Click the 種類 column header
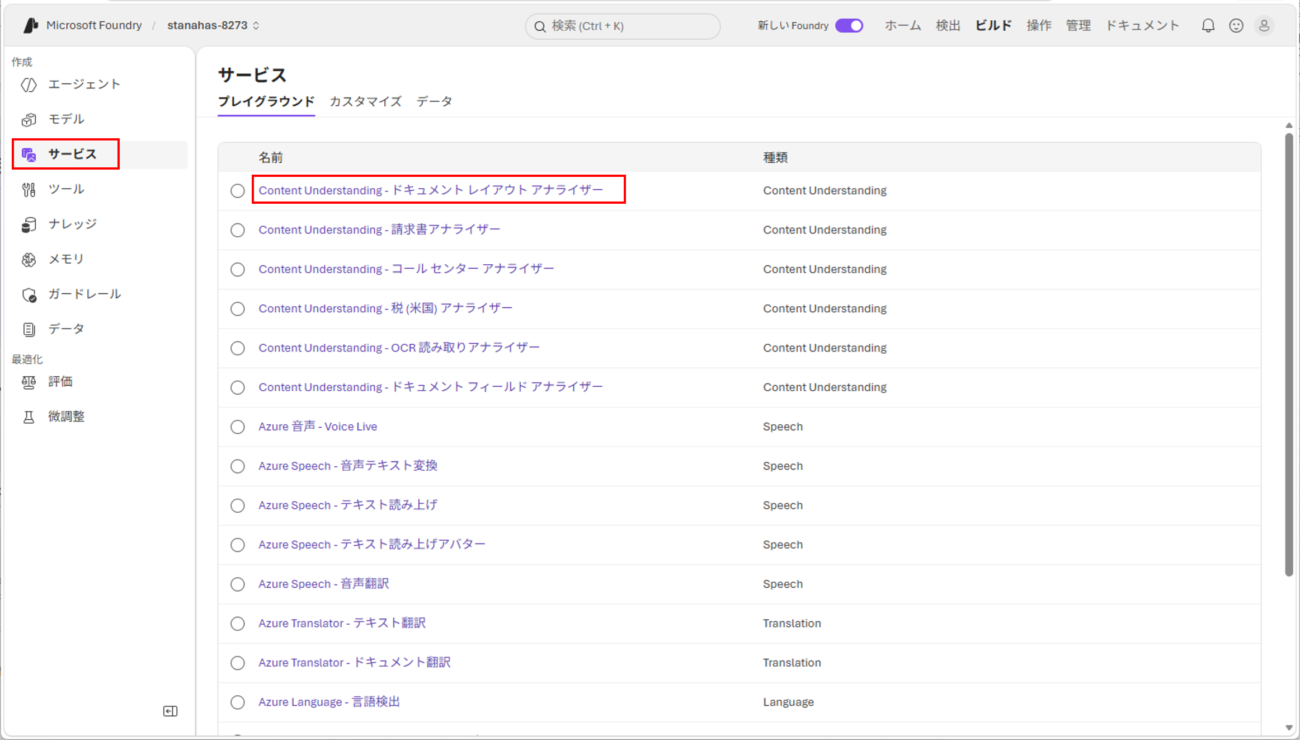 click(x=775, y=158)
